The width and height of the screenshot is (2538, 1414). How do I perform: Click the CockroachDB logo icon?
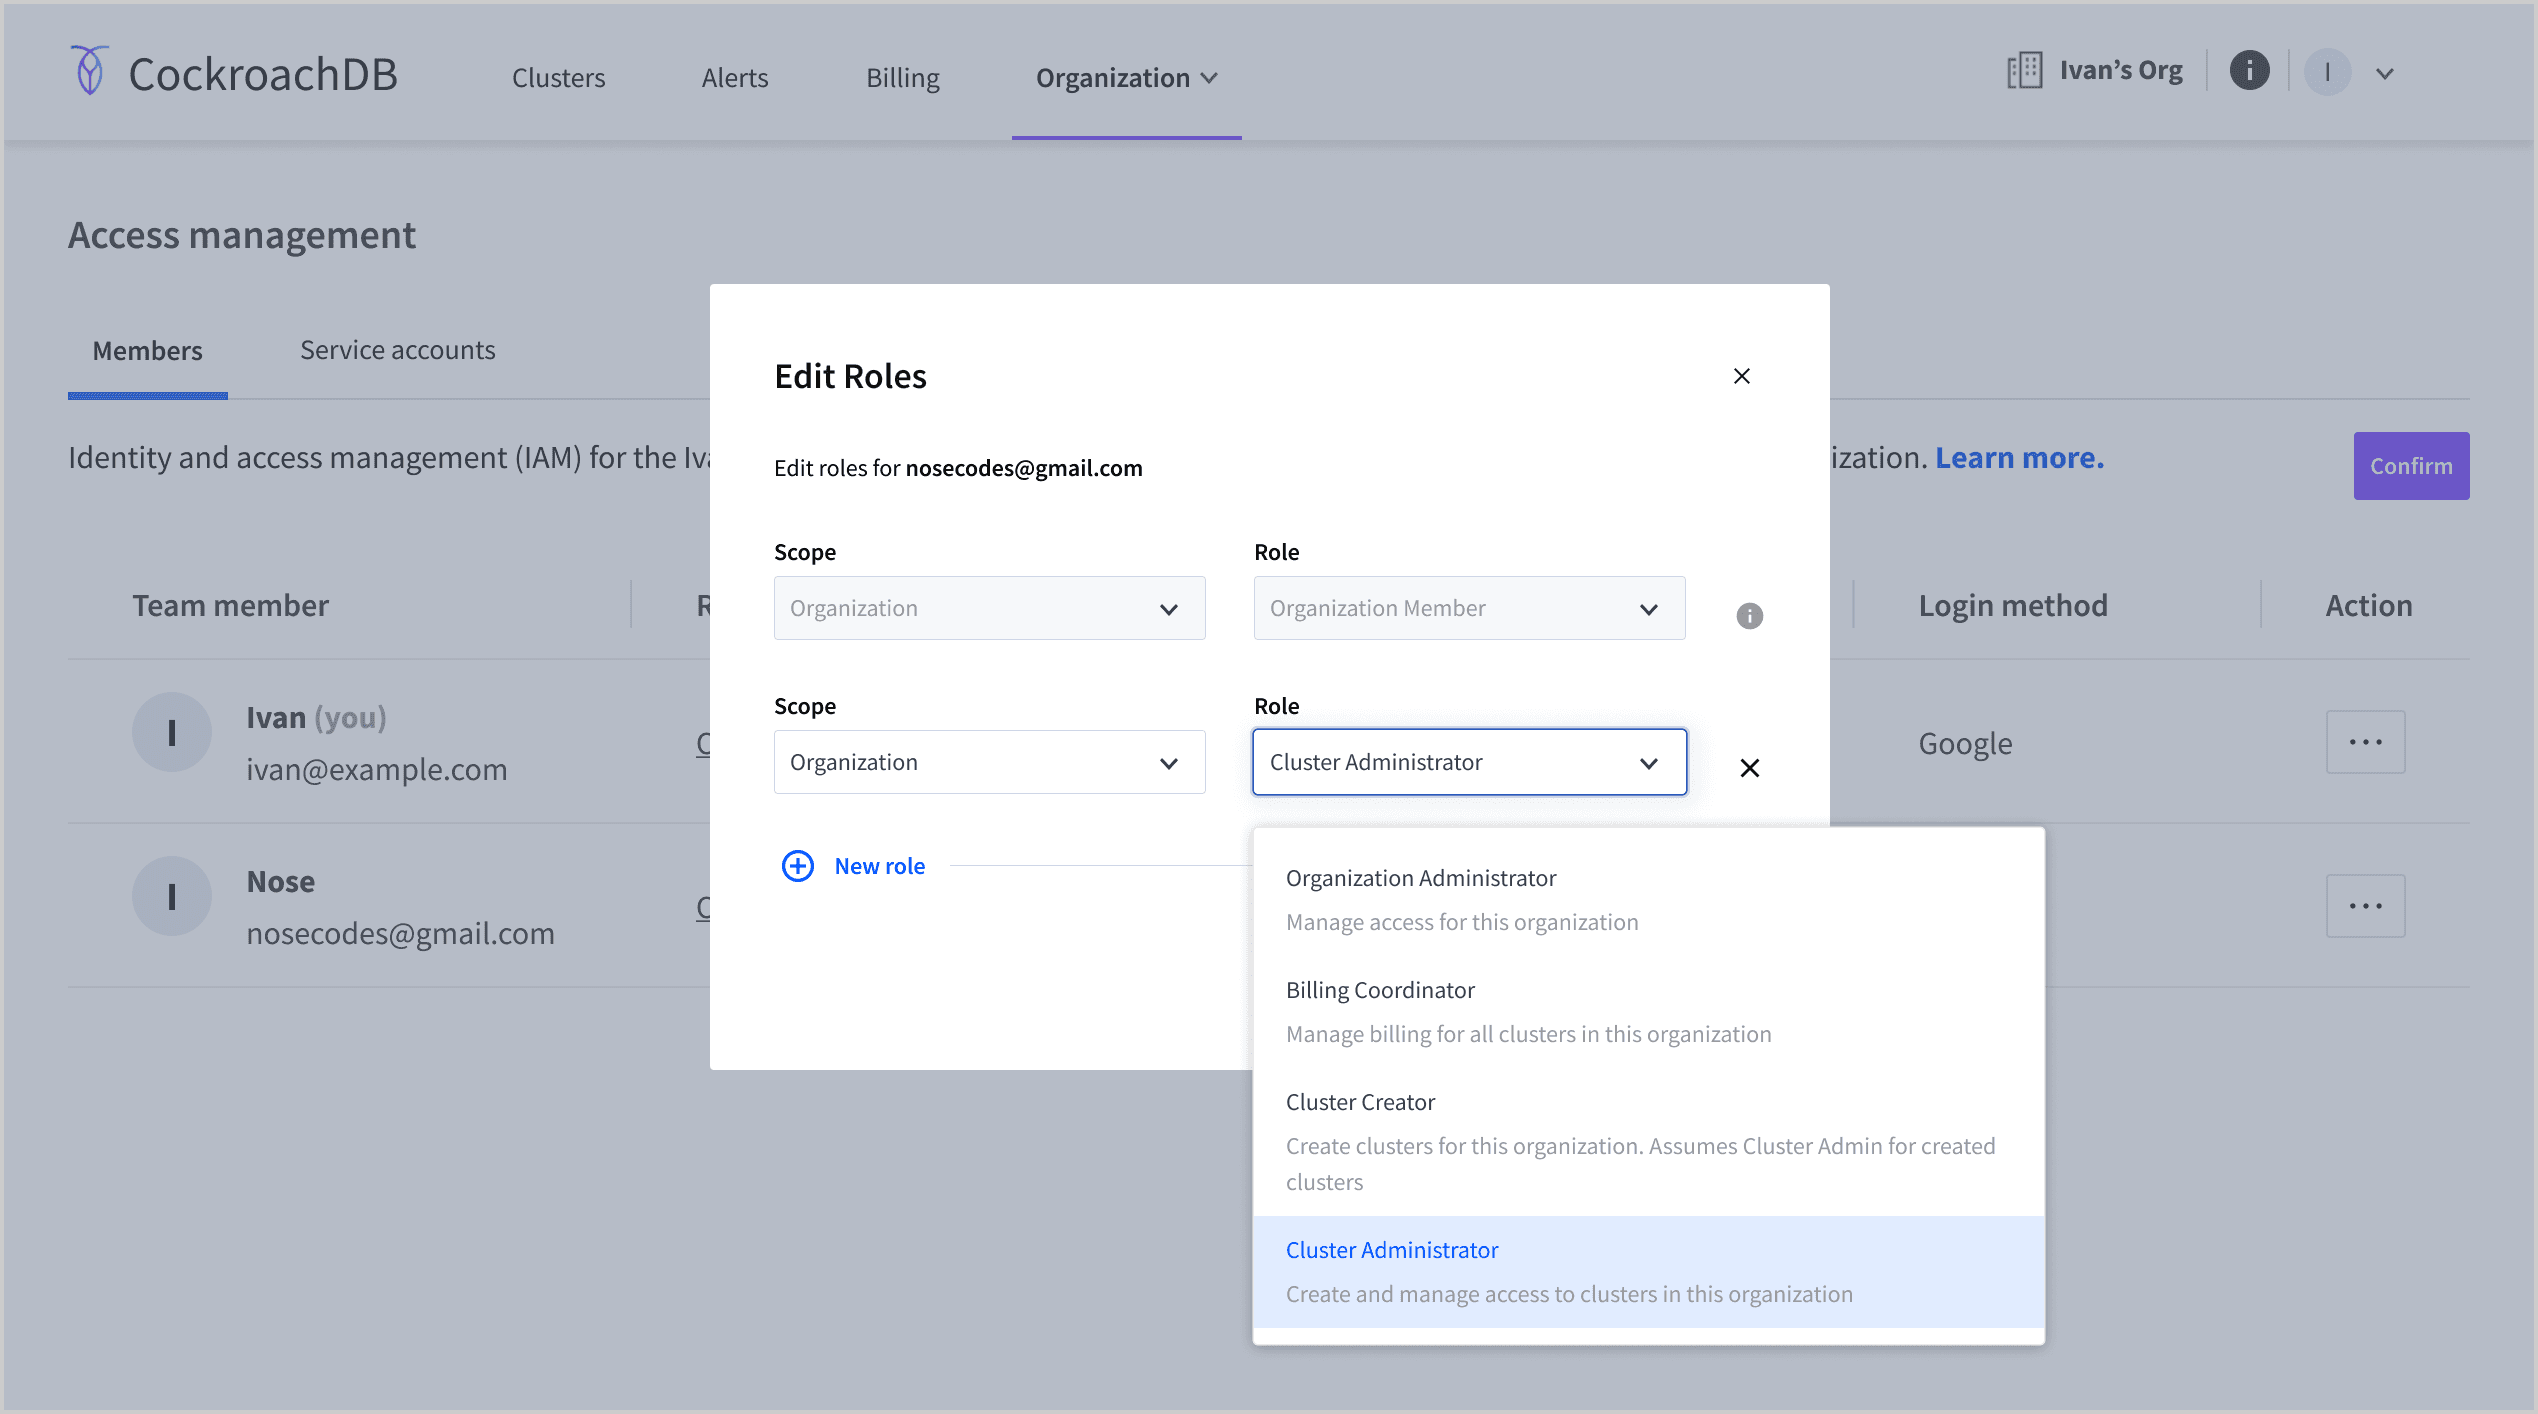[89, 70]
